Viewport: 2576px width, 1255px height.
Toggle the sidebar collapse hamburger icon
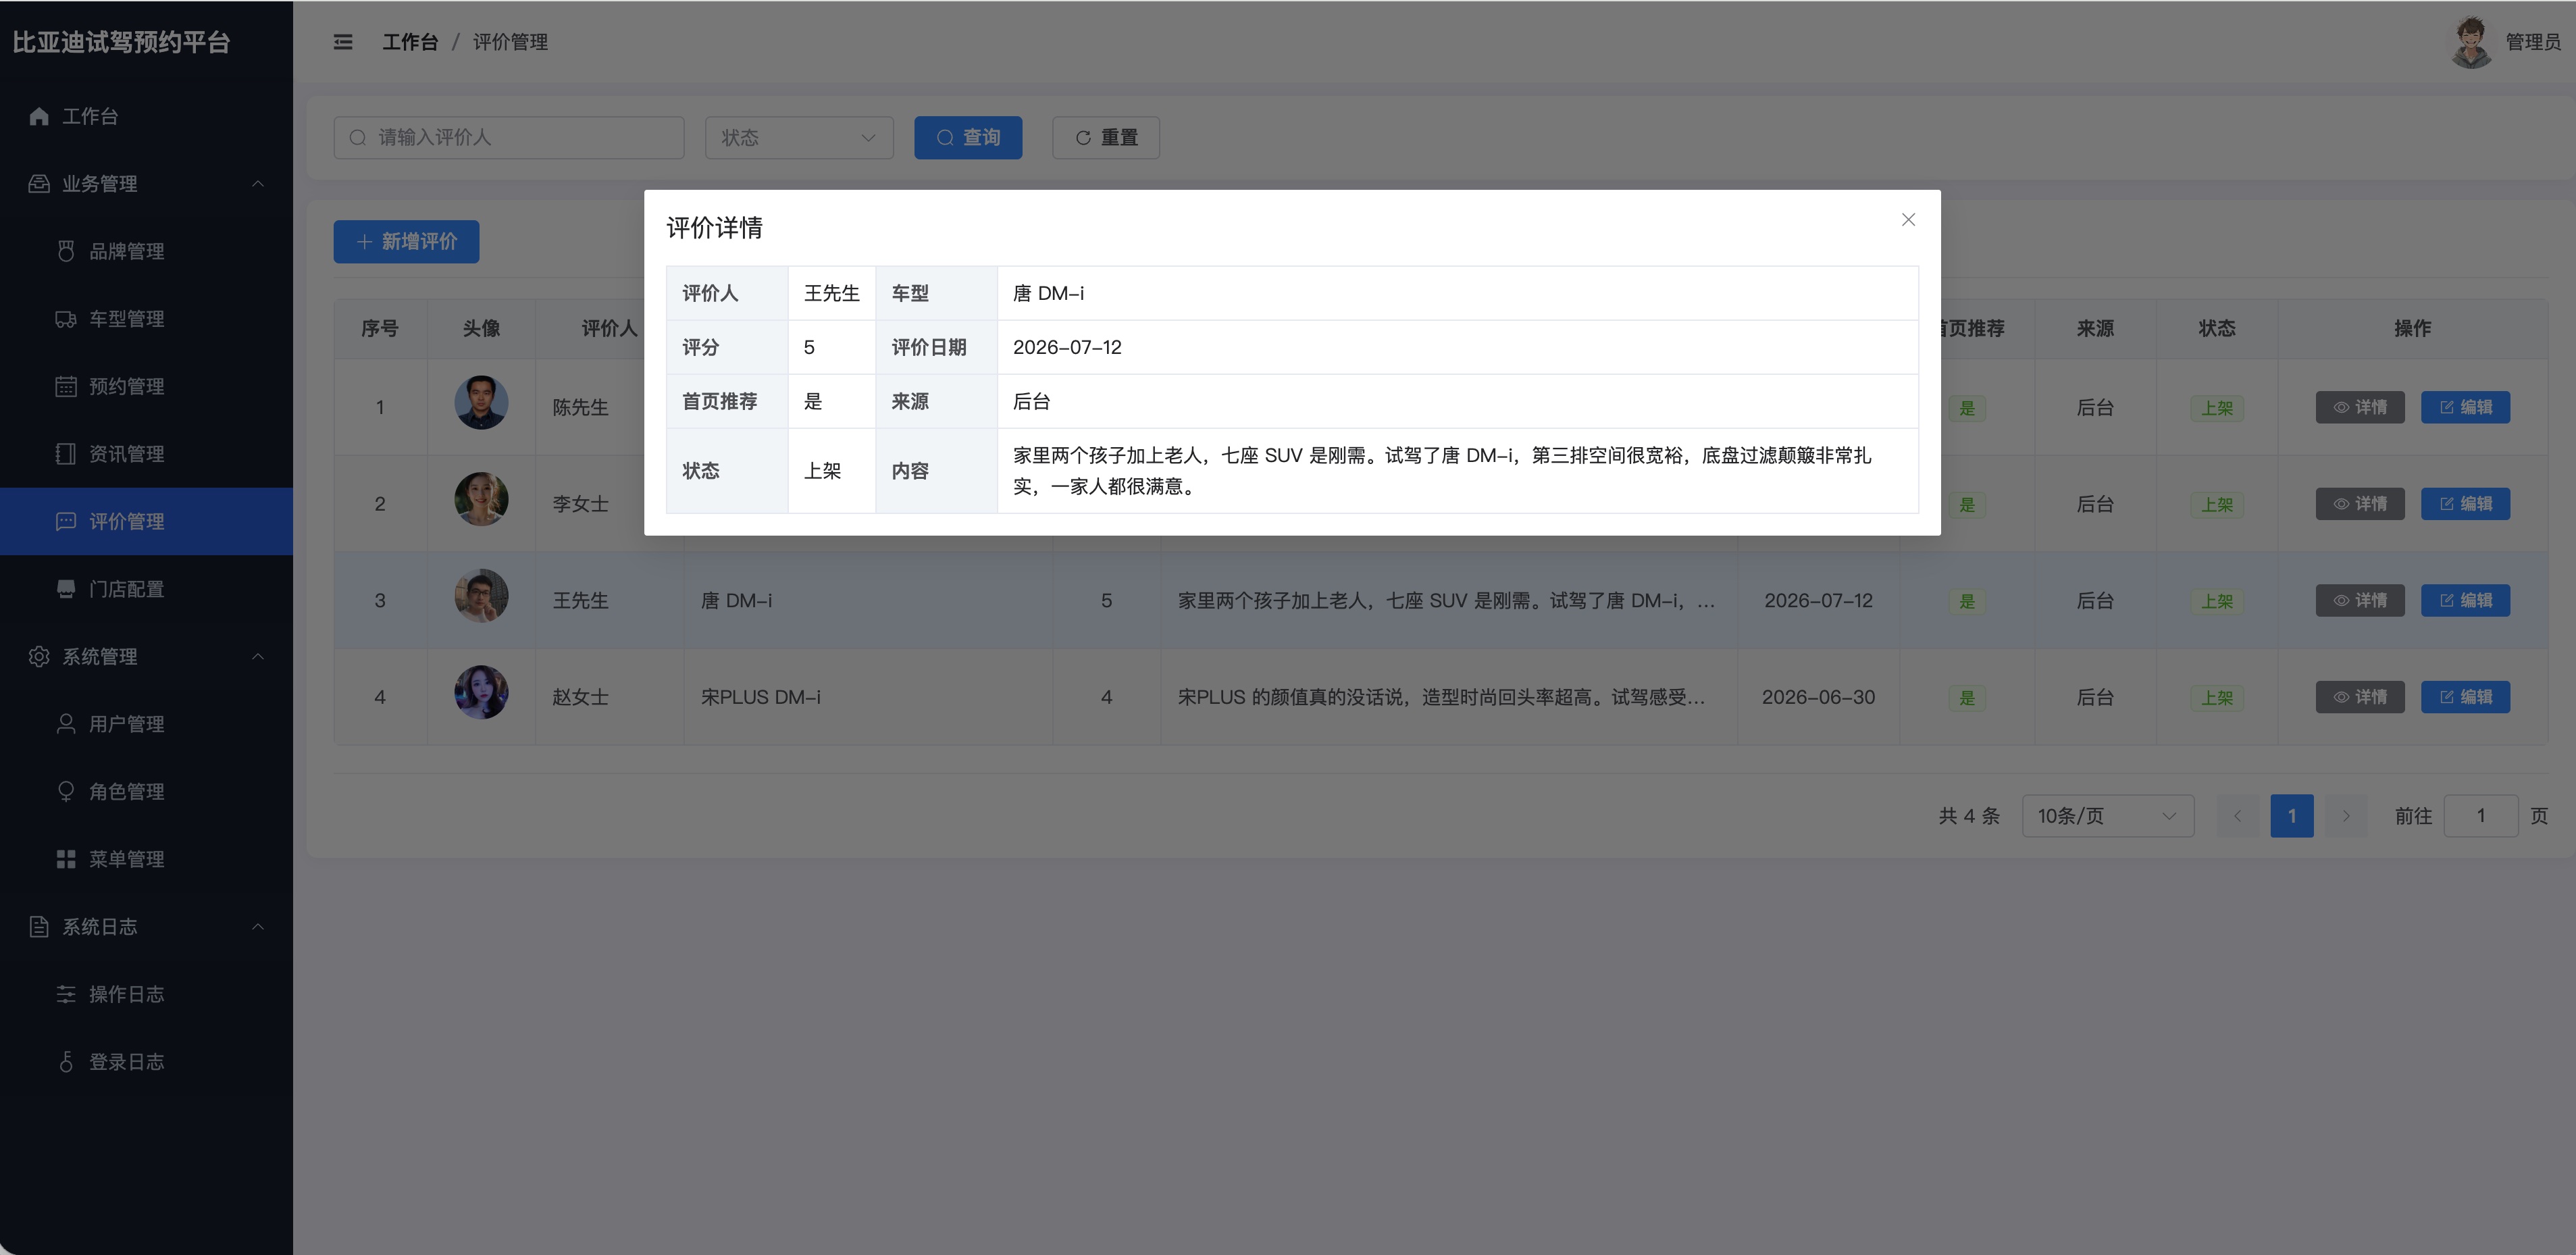[343, 42]
